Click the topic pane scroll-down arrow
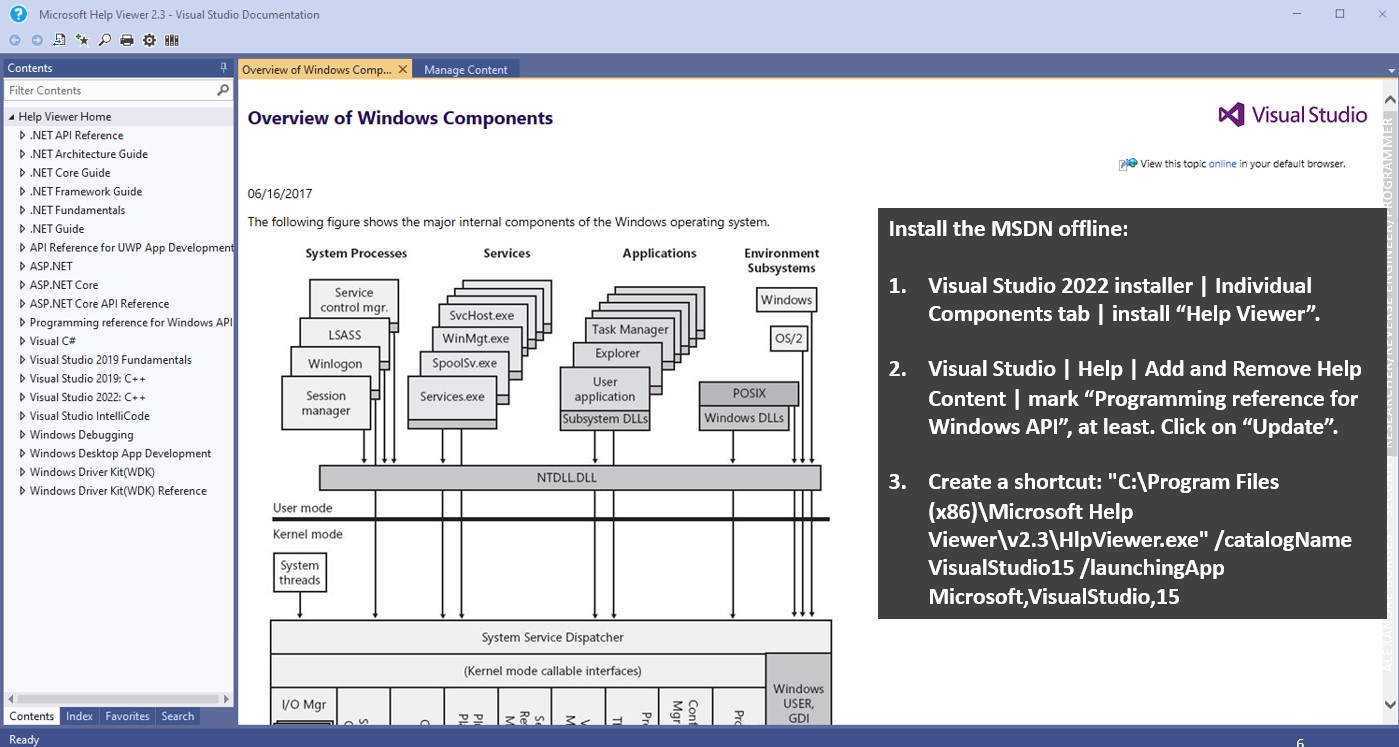 point(1390,705)
